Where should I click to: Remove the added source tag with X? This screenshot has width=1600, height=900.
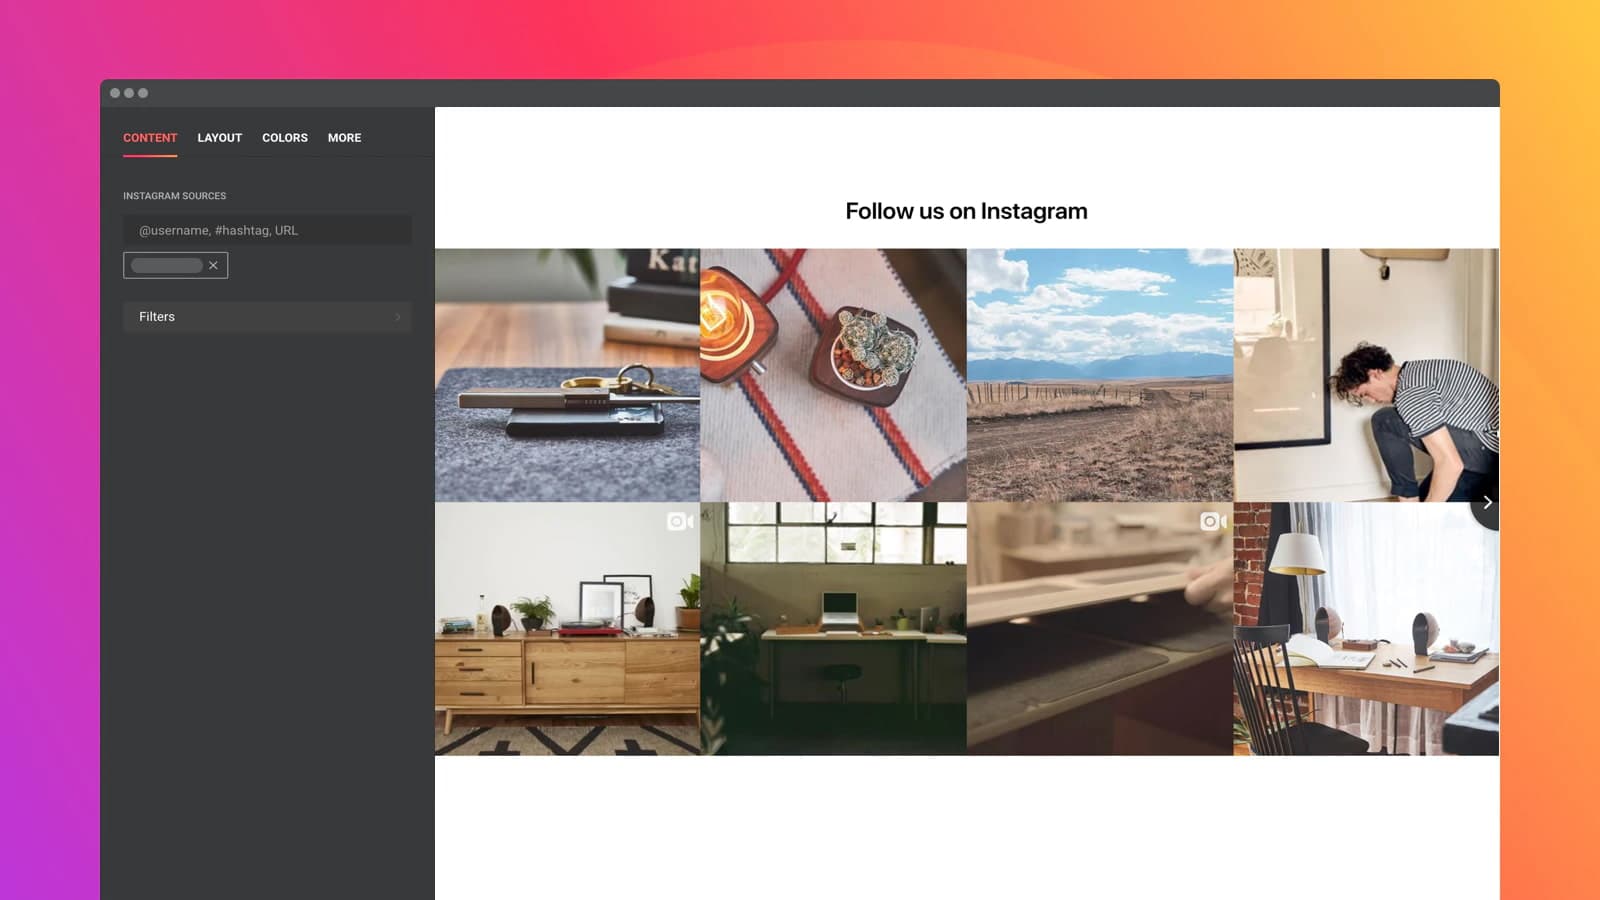(213, 266)
